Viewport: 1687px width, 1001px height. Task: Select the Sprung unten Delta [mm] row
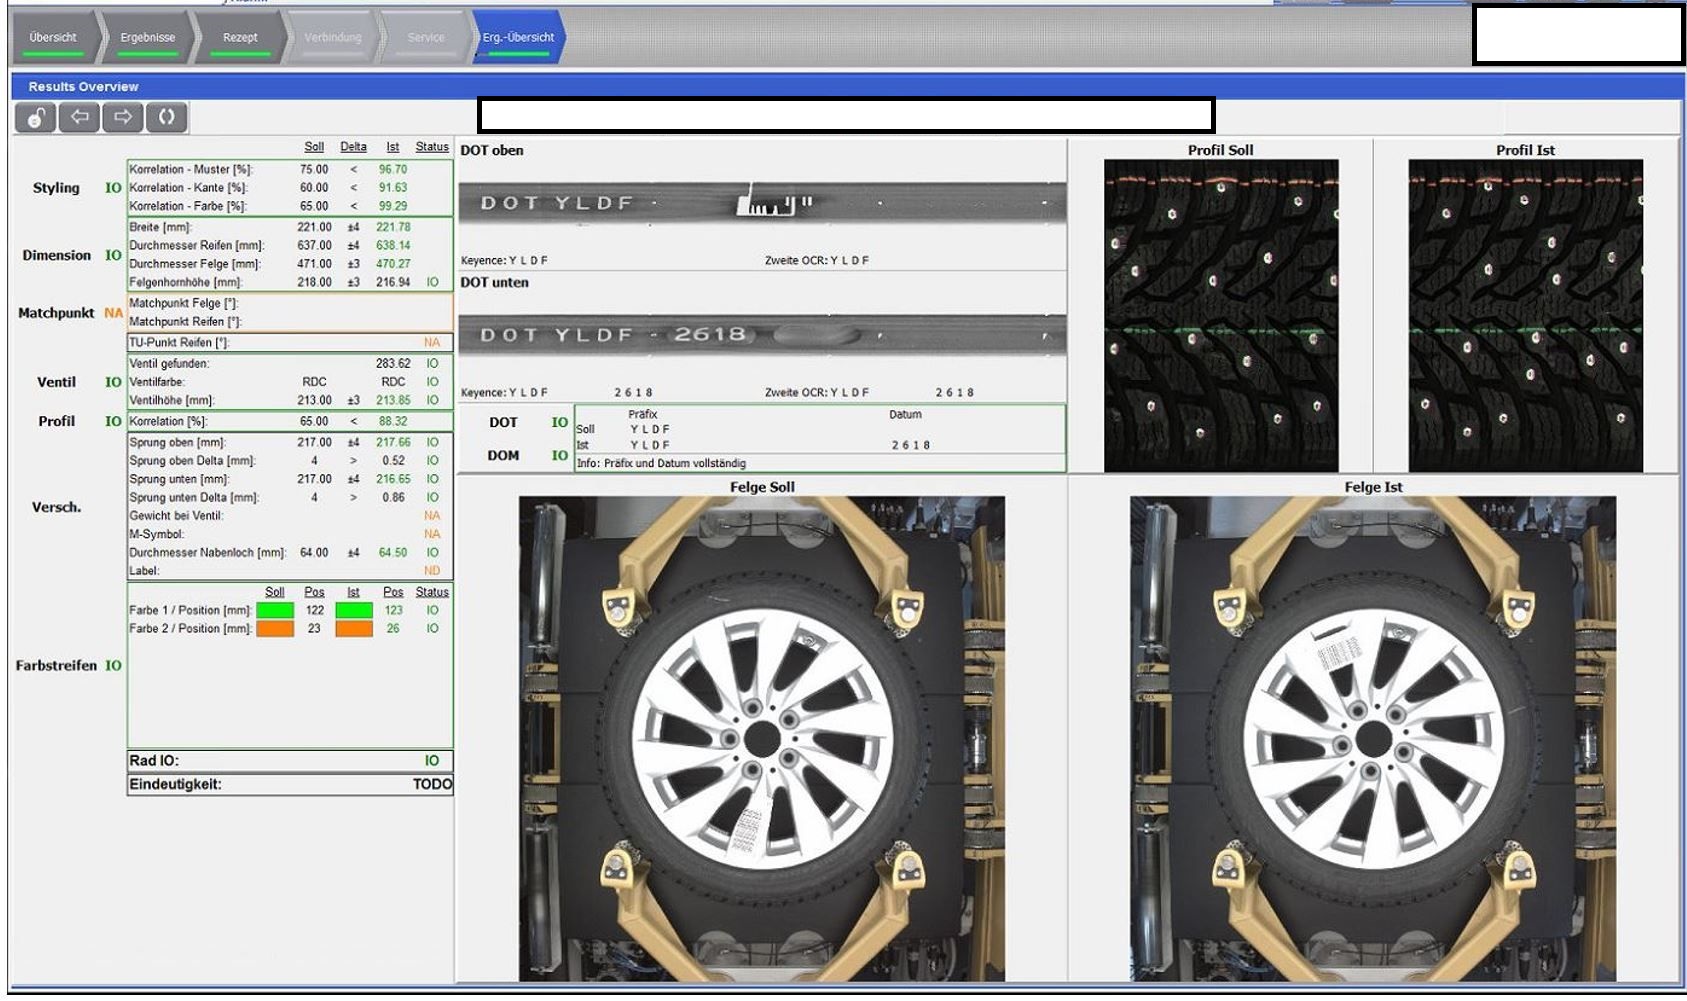click(x=290, y=498)
